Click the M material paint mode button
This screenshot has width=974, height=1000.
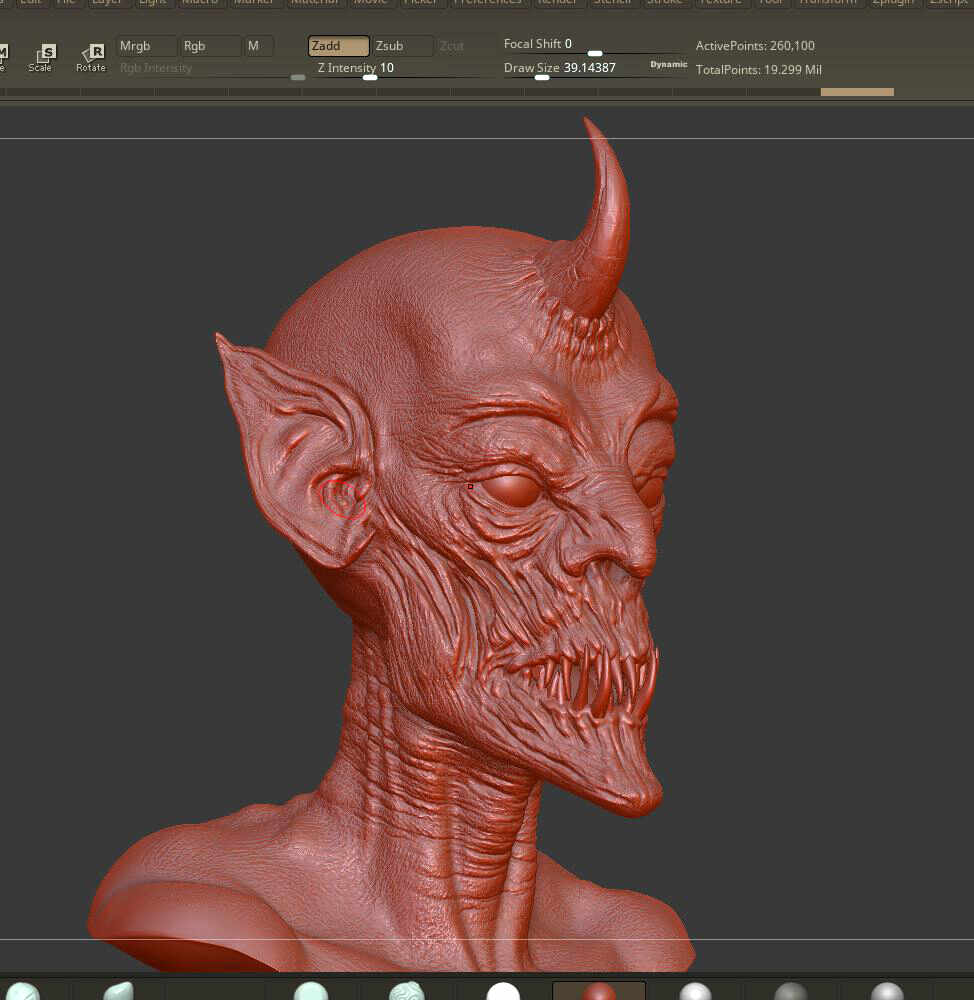(258, 45)
